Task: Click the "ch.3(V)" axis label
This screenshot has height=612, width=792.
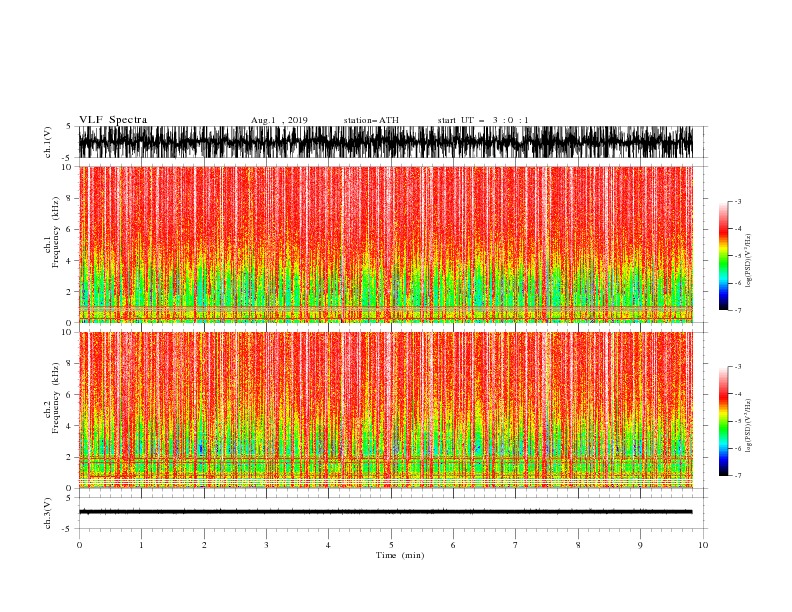Action: click(x=48, y=513)
